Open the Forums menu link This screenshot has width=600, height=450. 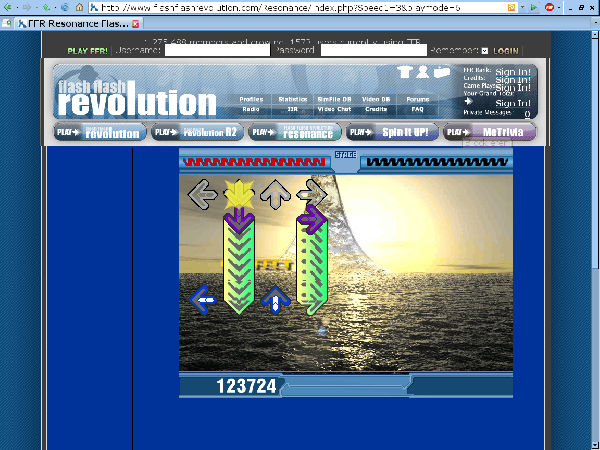(x=417, y=100)
